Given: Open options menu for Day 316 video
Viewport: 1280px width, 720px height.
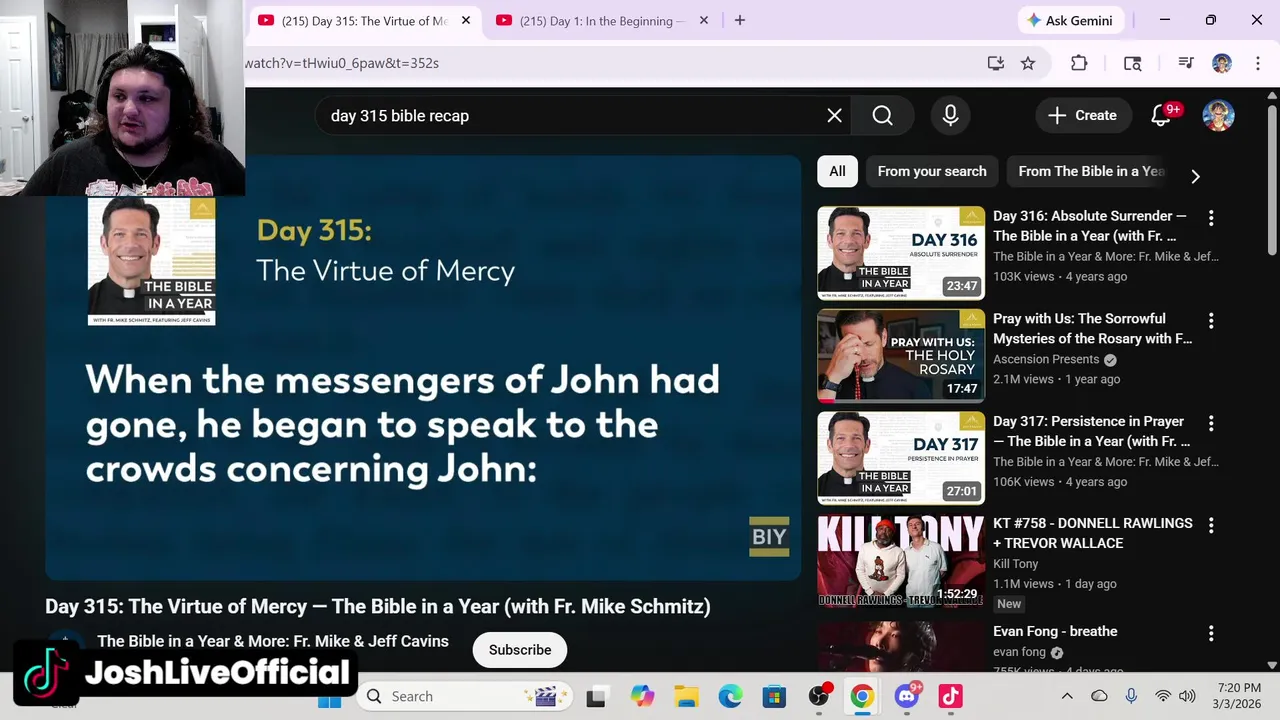Looking at the screenshot, I should (x=1211, y=218).
